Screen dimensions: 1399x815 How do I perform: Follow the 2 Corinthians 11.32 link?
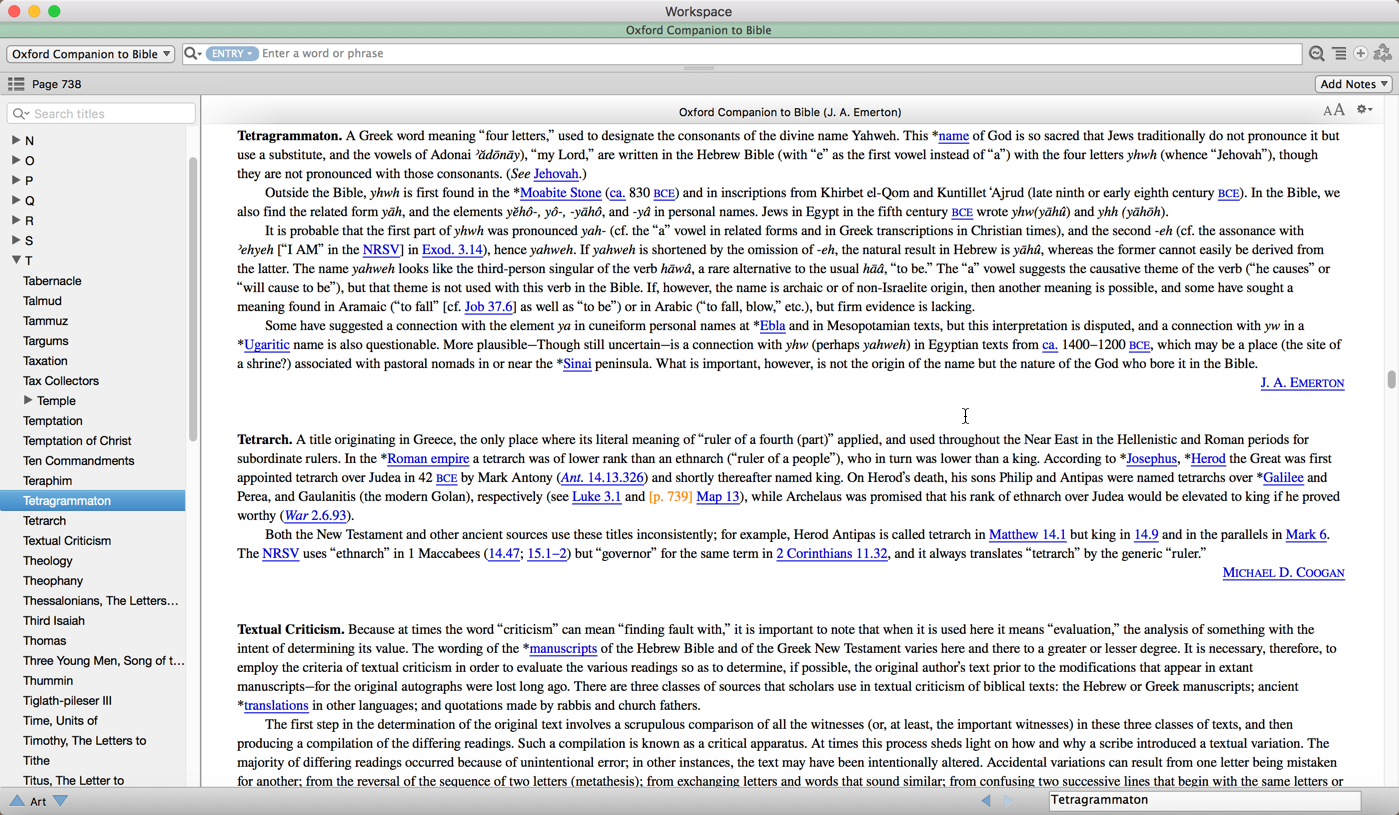click(831, 554)
